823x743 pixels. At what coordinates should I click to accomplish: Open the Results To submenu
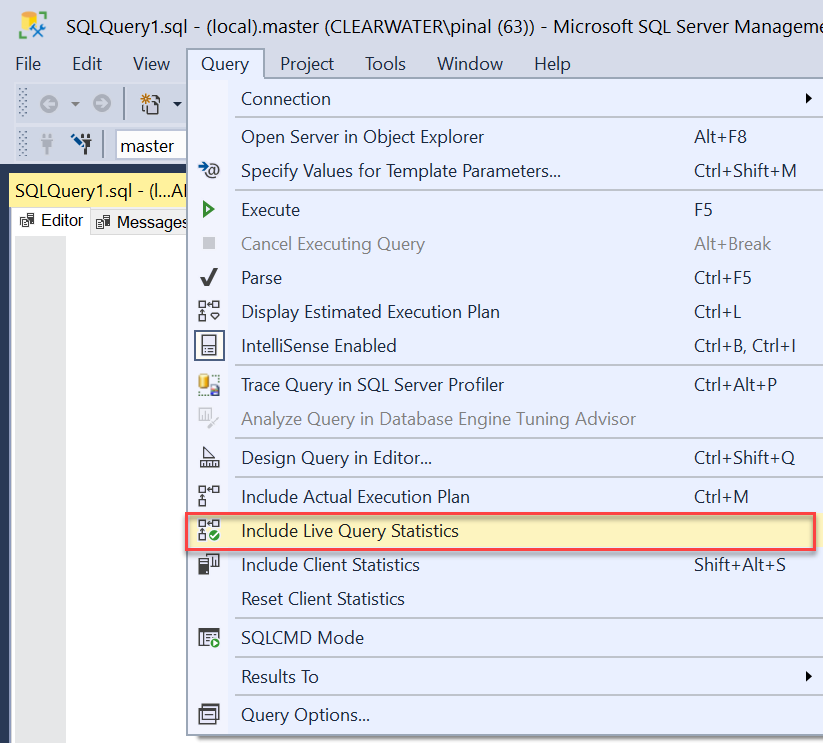[505, 676]
